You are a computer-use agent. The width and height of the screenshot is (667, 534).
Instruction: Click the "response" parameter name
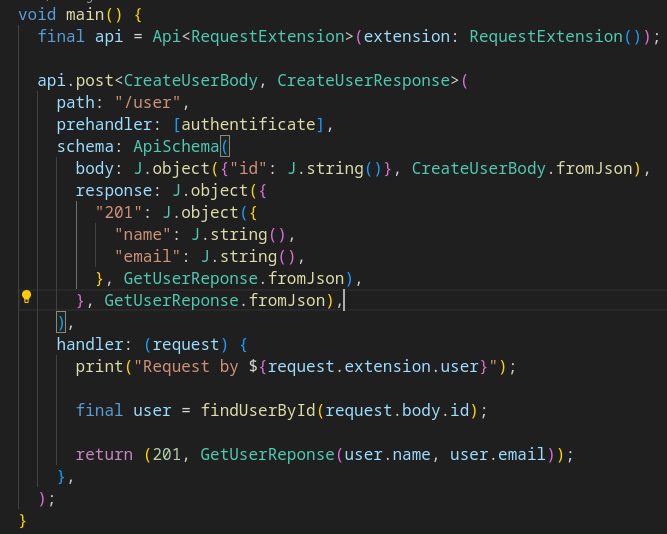tap(114, 191)
